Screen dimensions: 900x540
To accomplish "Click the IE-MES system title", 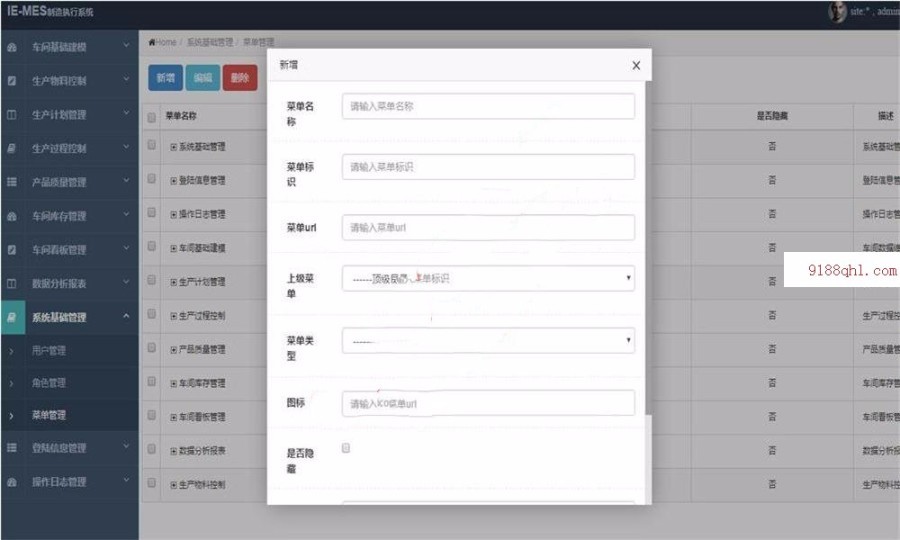I will (x=49, y=11).
